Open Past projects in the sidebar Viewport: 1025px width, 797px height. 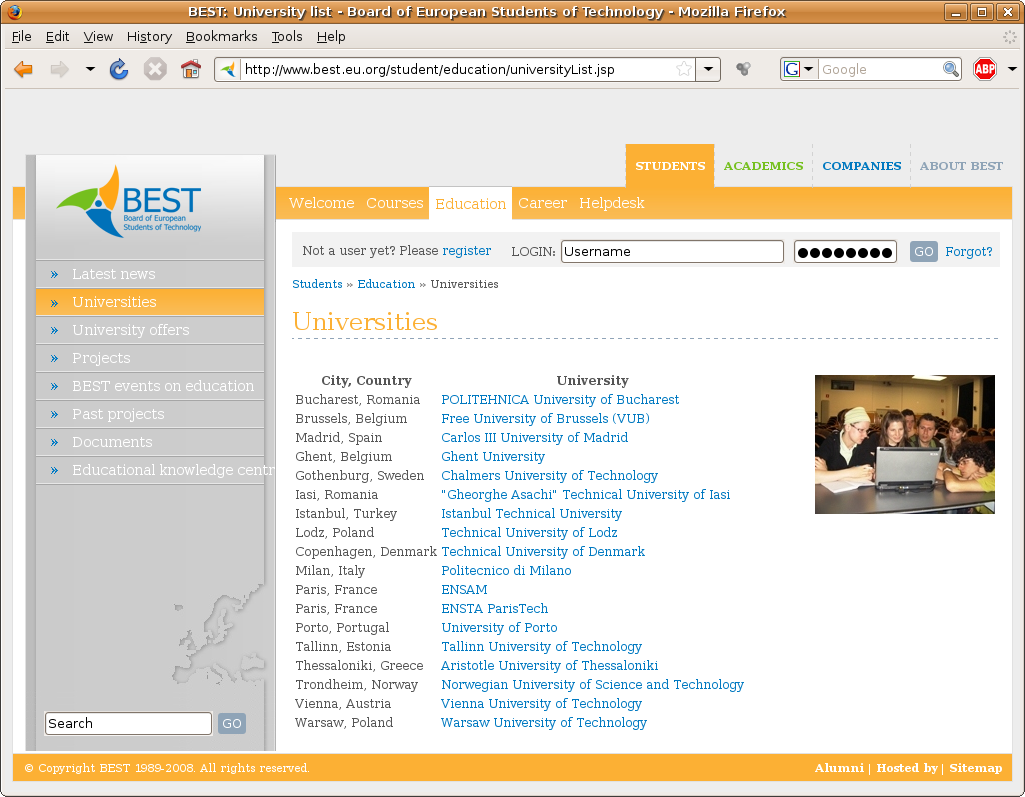point(150,415)
